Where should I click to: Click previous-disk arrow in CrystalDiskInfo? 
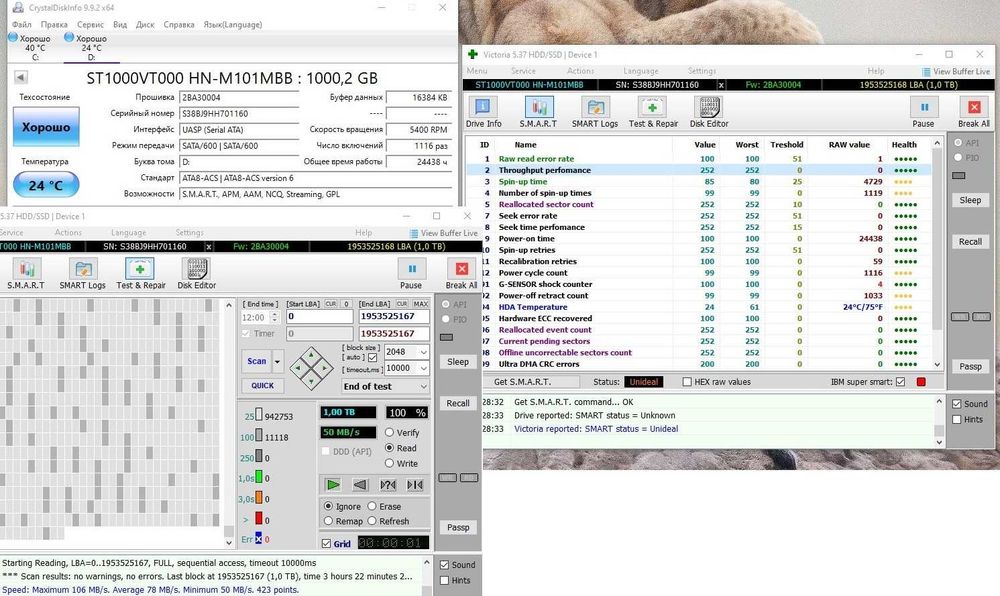pos(20,77)
